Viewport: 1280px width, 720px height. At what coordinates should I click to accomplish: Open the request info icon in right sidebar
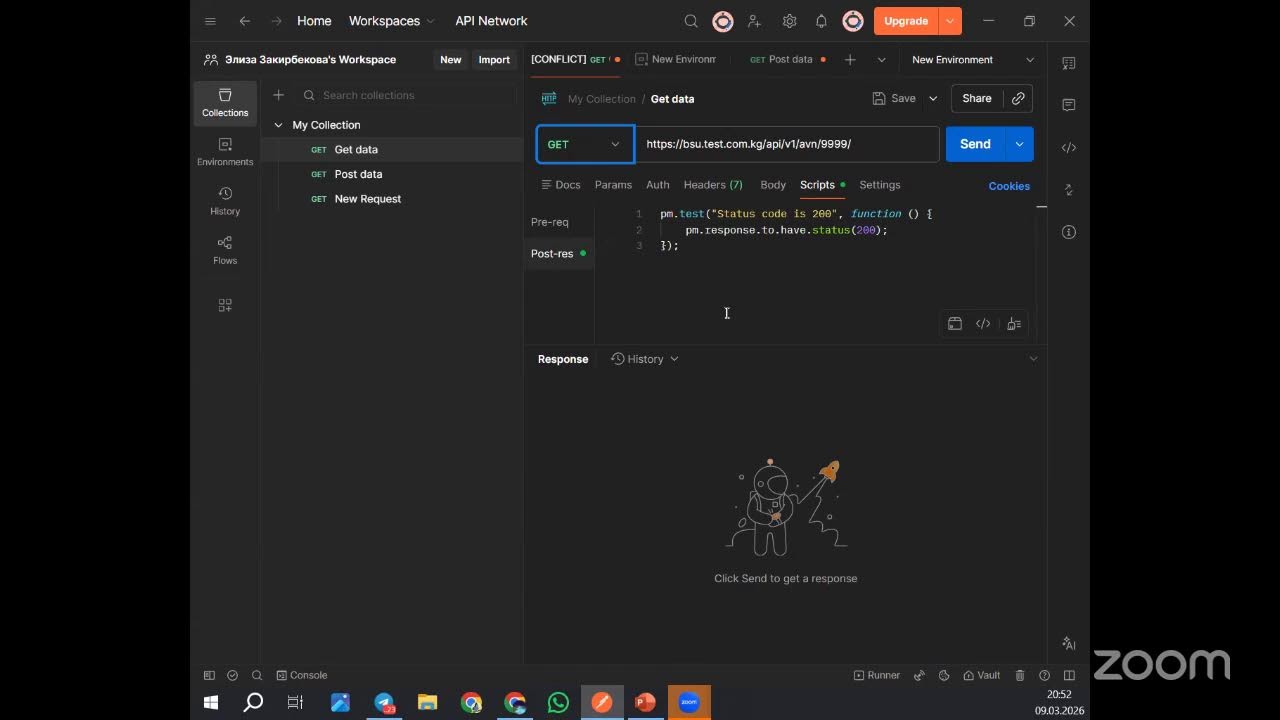coord(1069,232)
